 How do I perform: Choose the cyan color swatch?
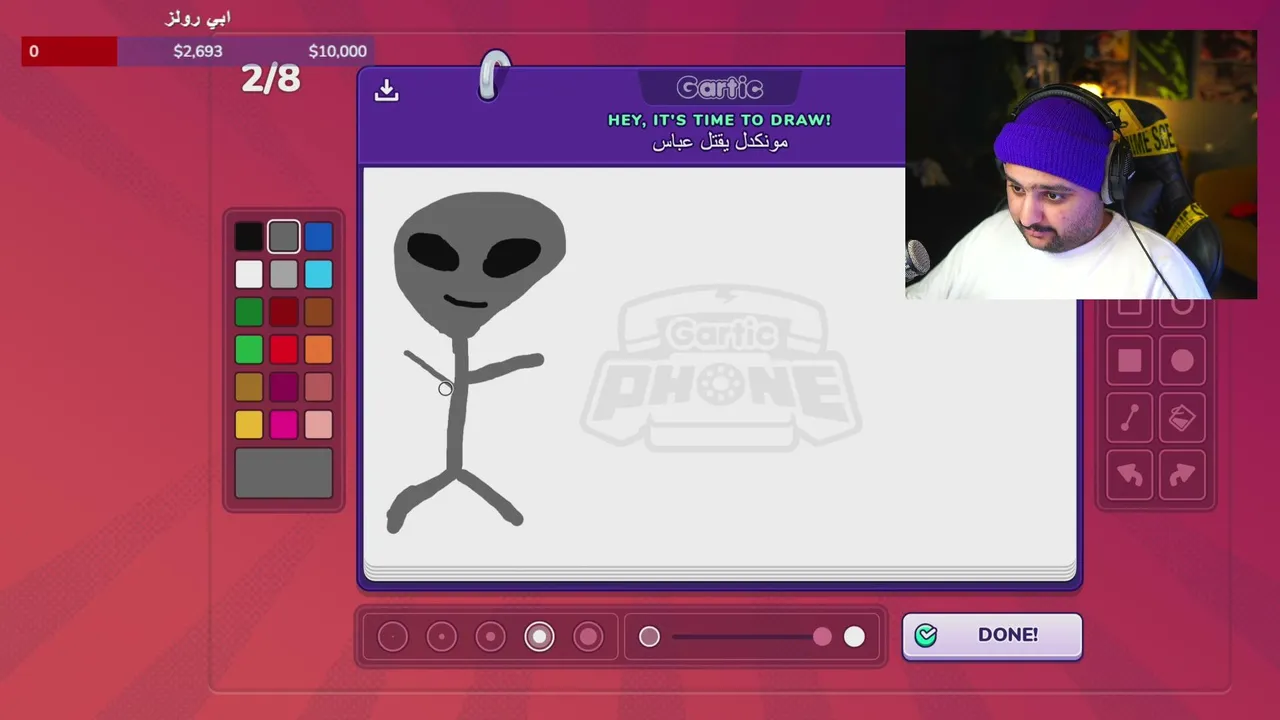(318, 274)
